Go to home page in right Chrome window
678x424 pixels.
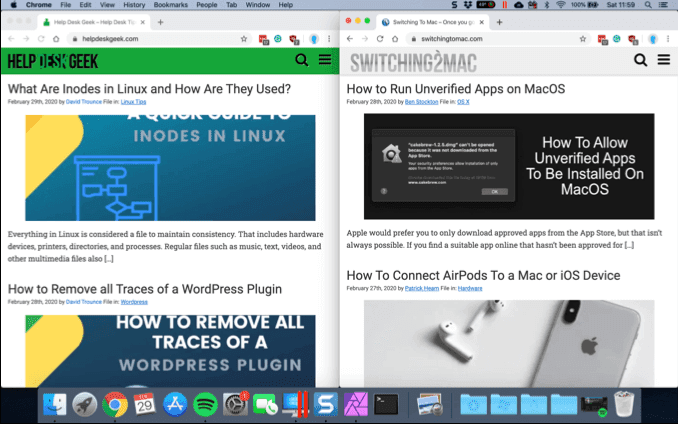point(395,39)
